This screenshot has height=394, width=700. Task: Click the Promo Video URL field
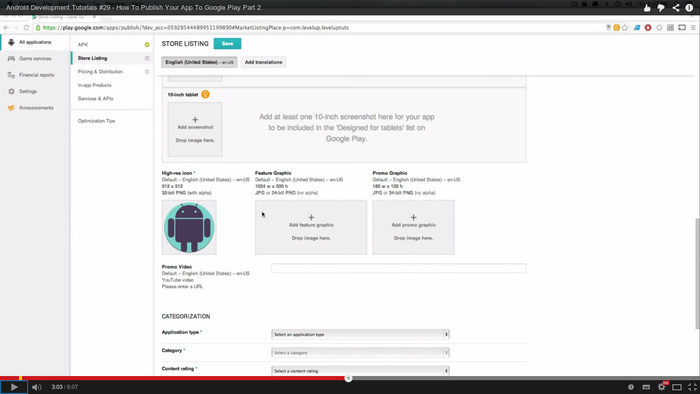pos(398,268)
